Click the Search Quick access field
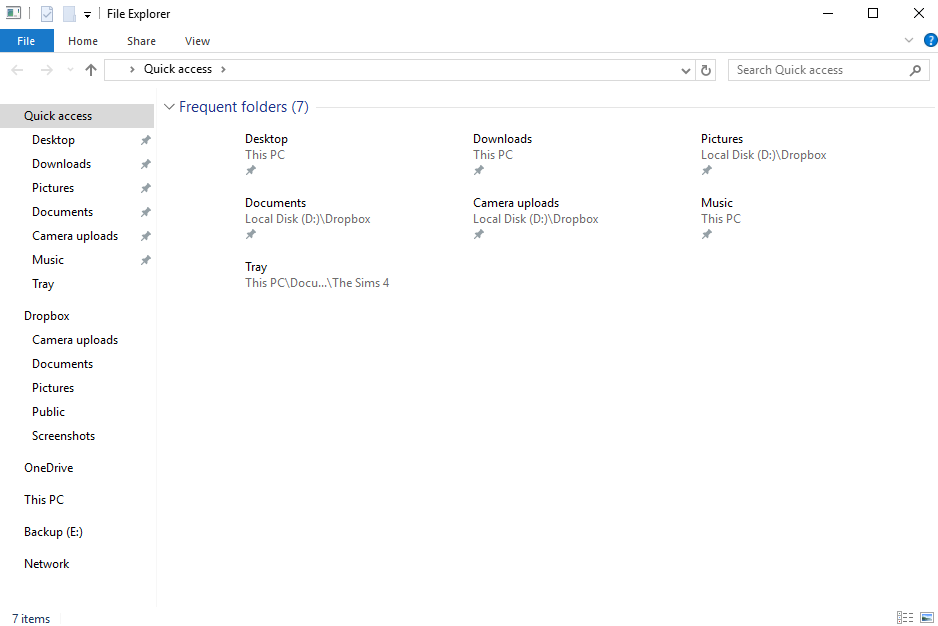This screenshot has height=626, width=938. click(x=818, y=70)
